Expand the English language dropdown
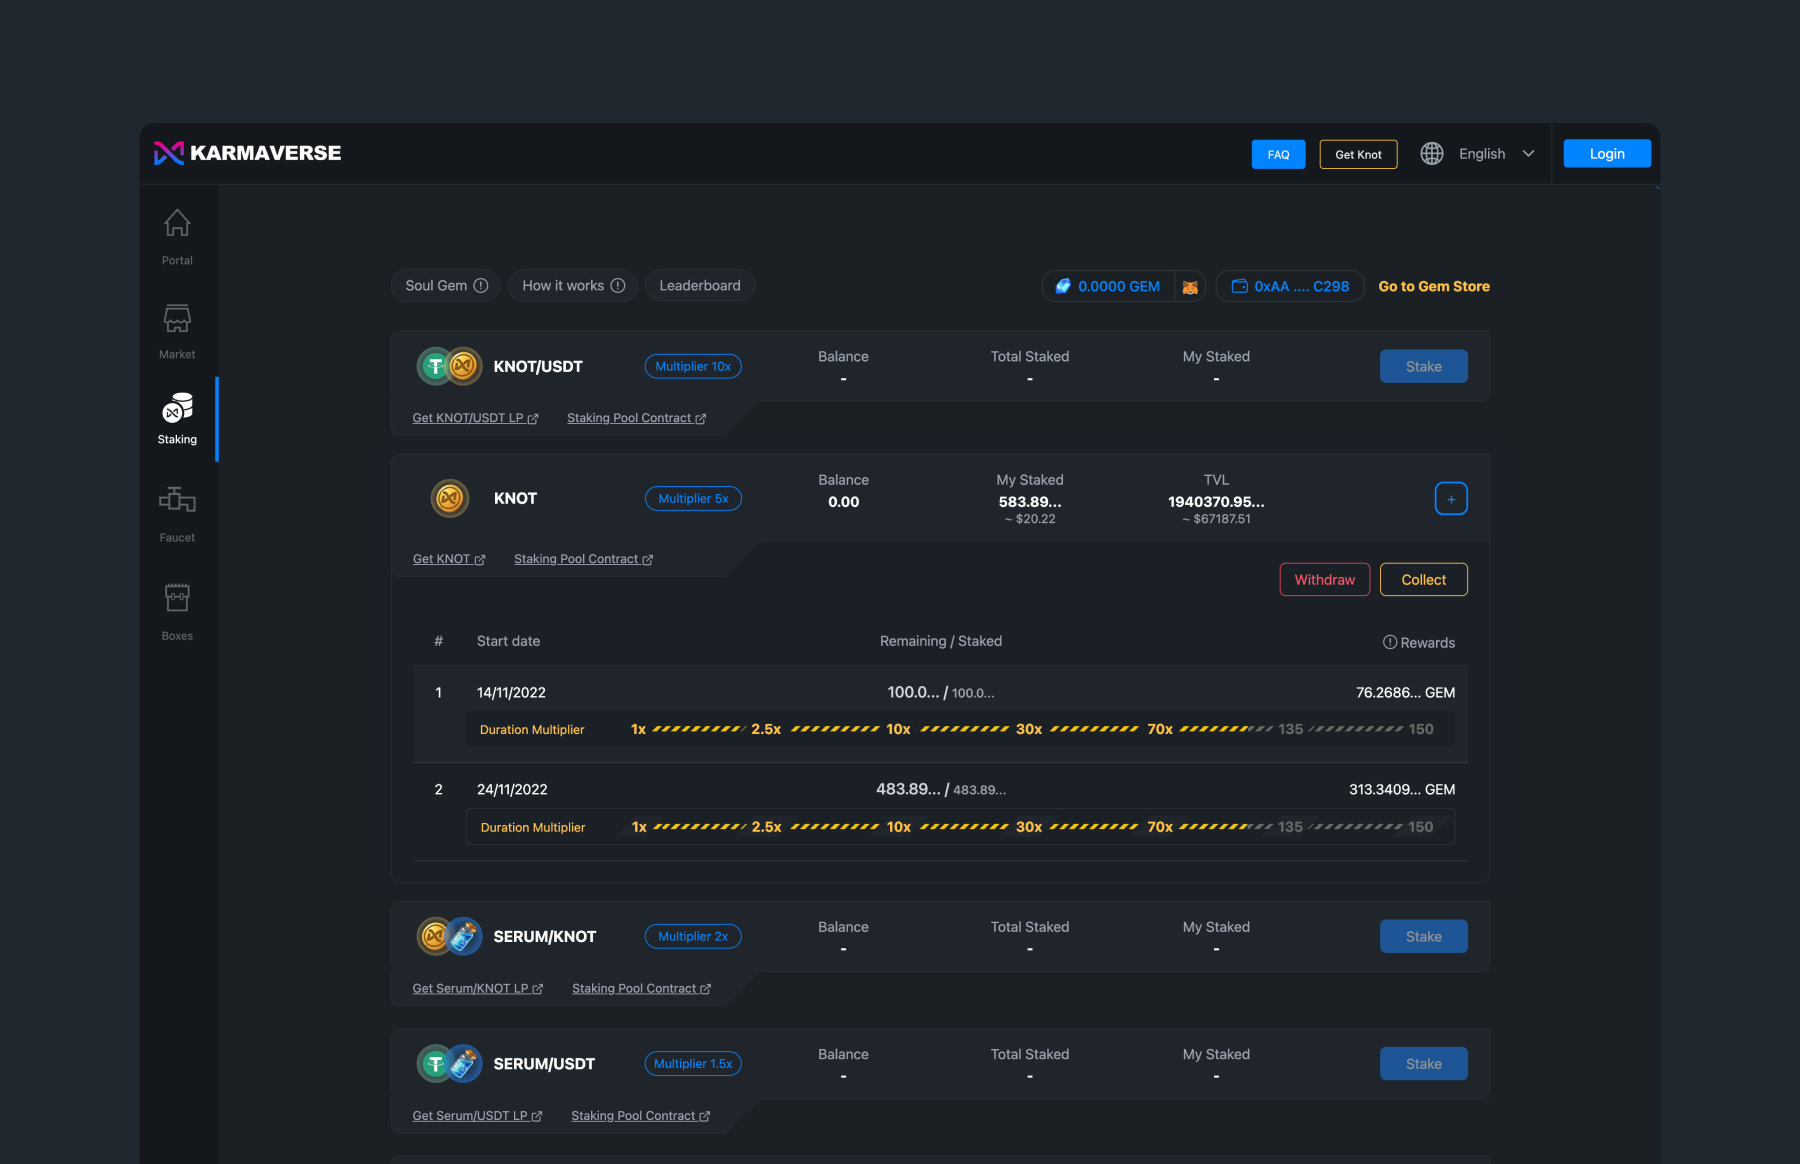Screen dimensions: 1800x1164 coord(1527,154)
